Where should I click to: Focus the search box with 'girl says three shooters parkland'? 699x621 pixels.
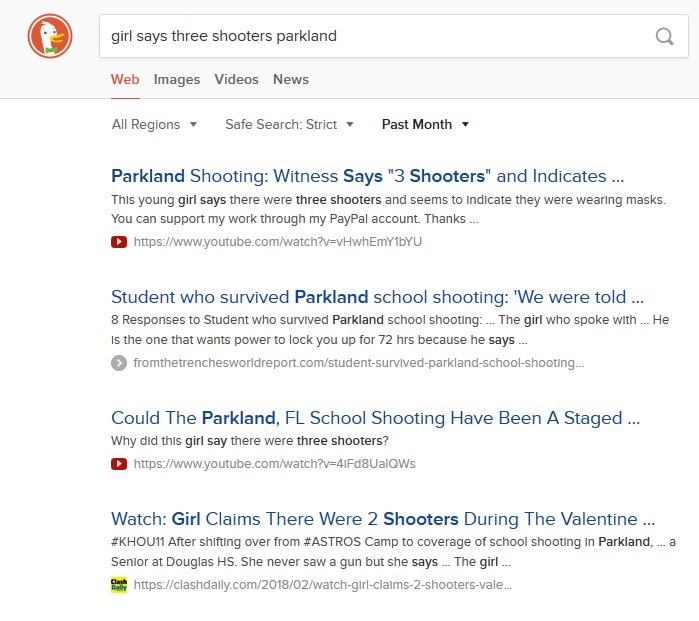click(x=394, y=36)
